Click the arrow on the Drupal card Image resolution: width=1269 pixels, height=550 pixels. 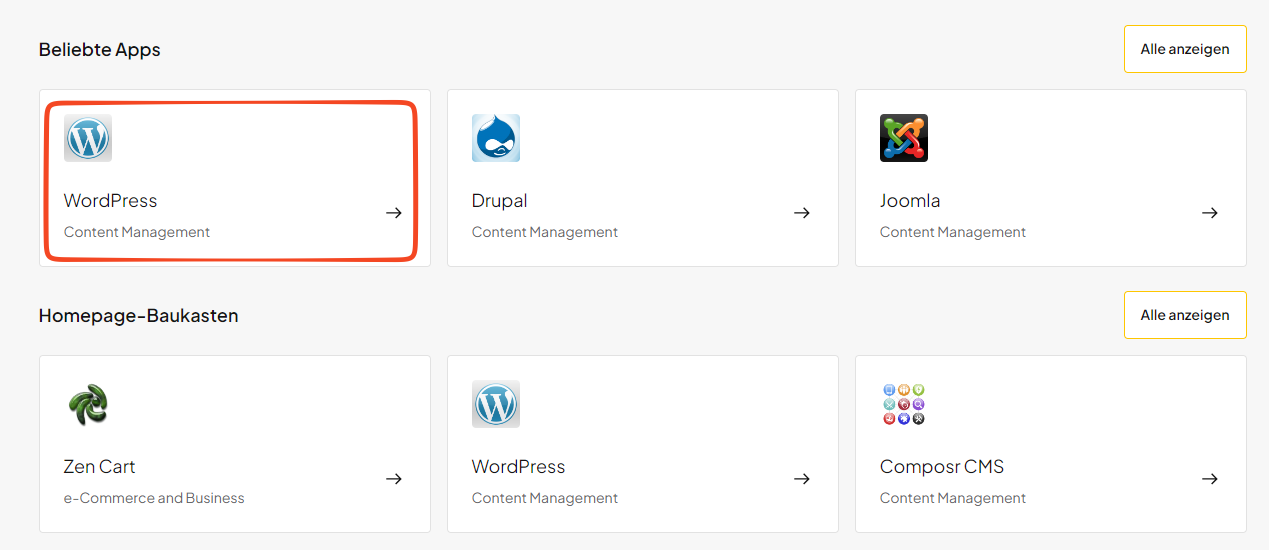coord(802,213)
